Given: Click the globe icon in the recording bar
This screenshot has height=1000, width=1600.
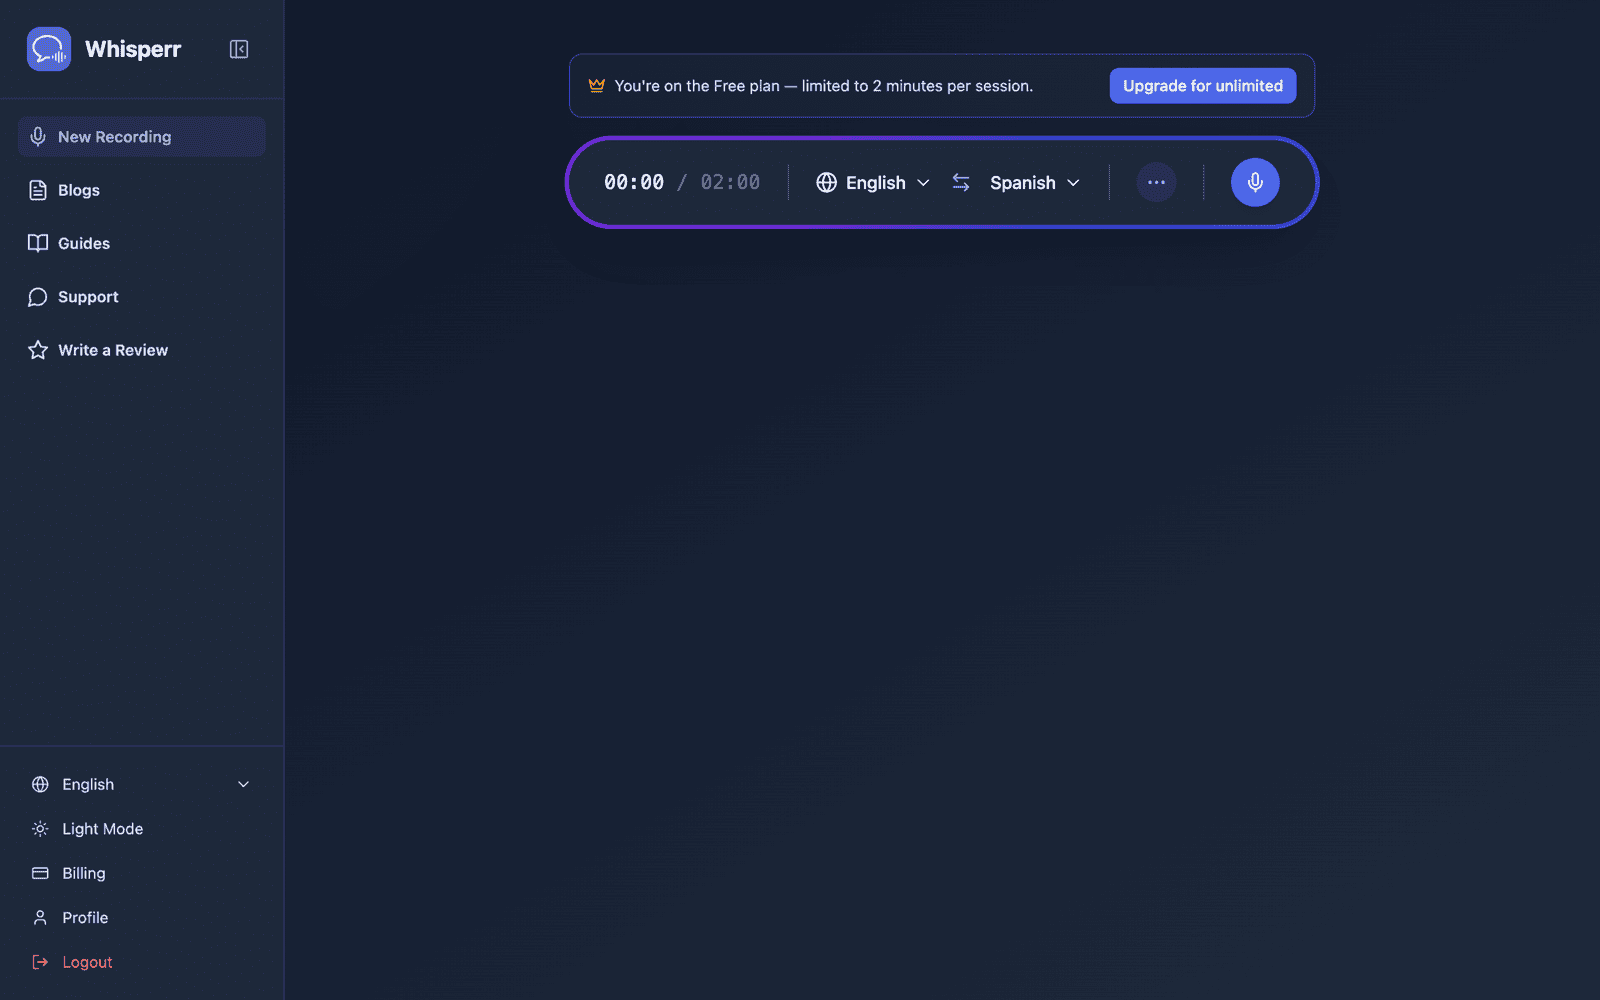Looking at the screenshot, I should pyautogui.click(x=827, y=182).
